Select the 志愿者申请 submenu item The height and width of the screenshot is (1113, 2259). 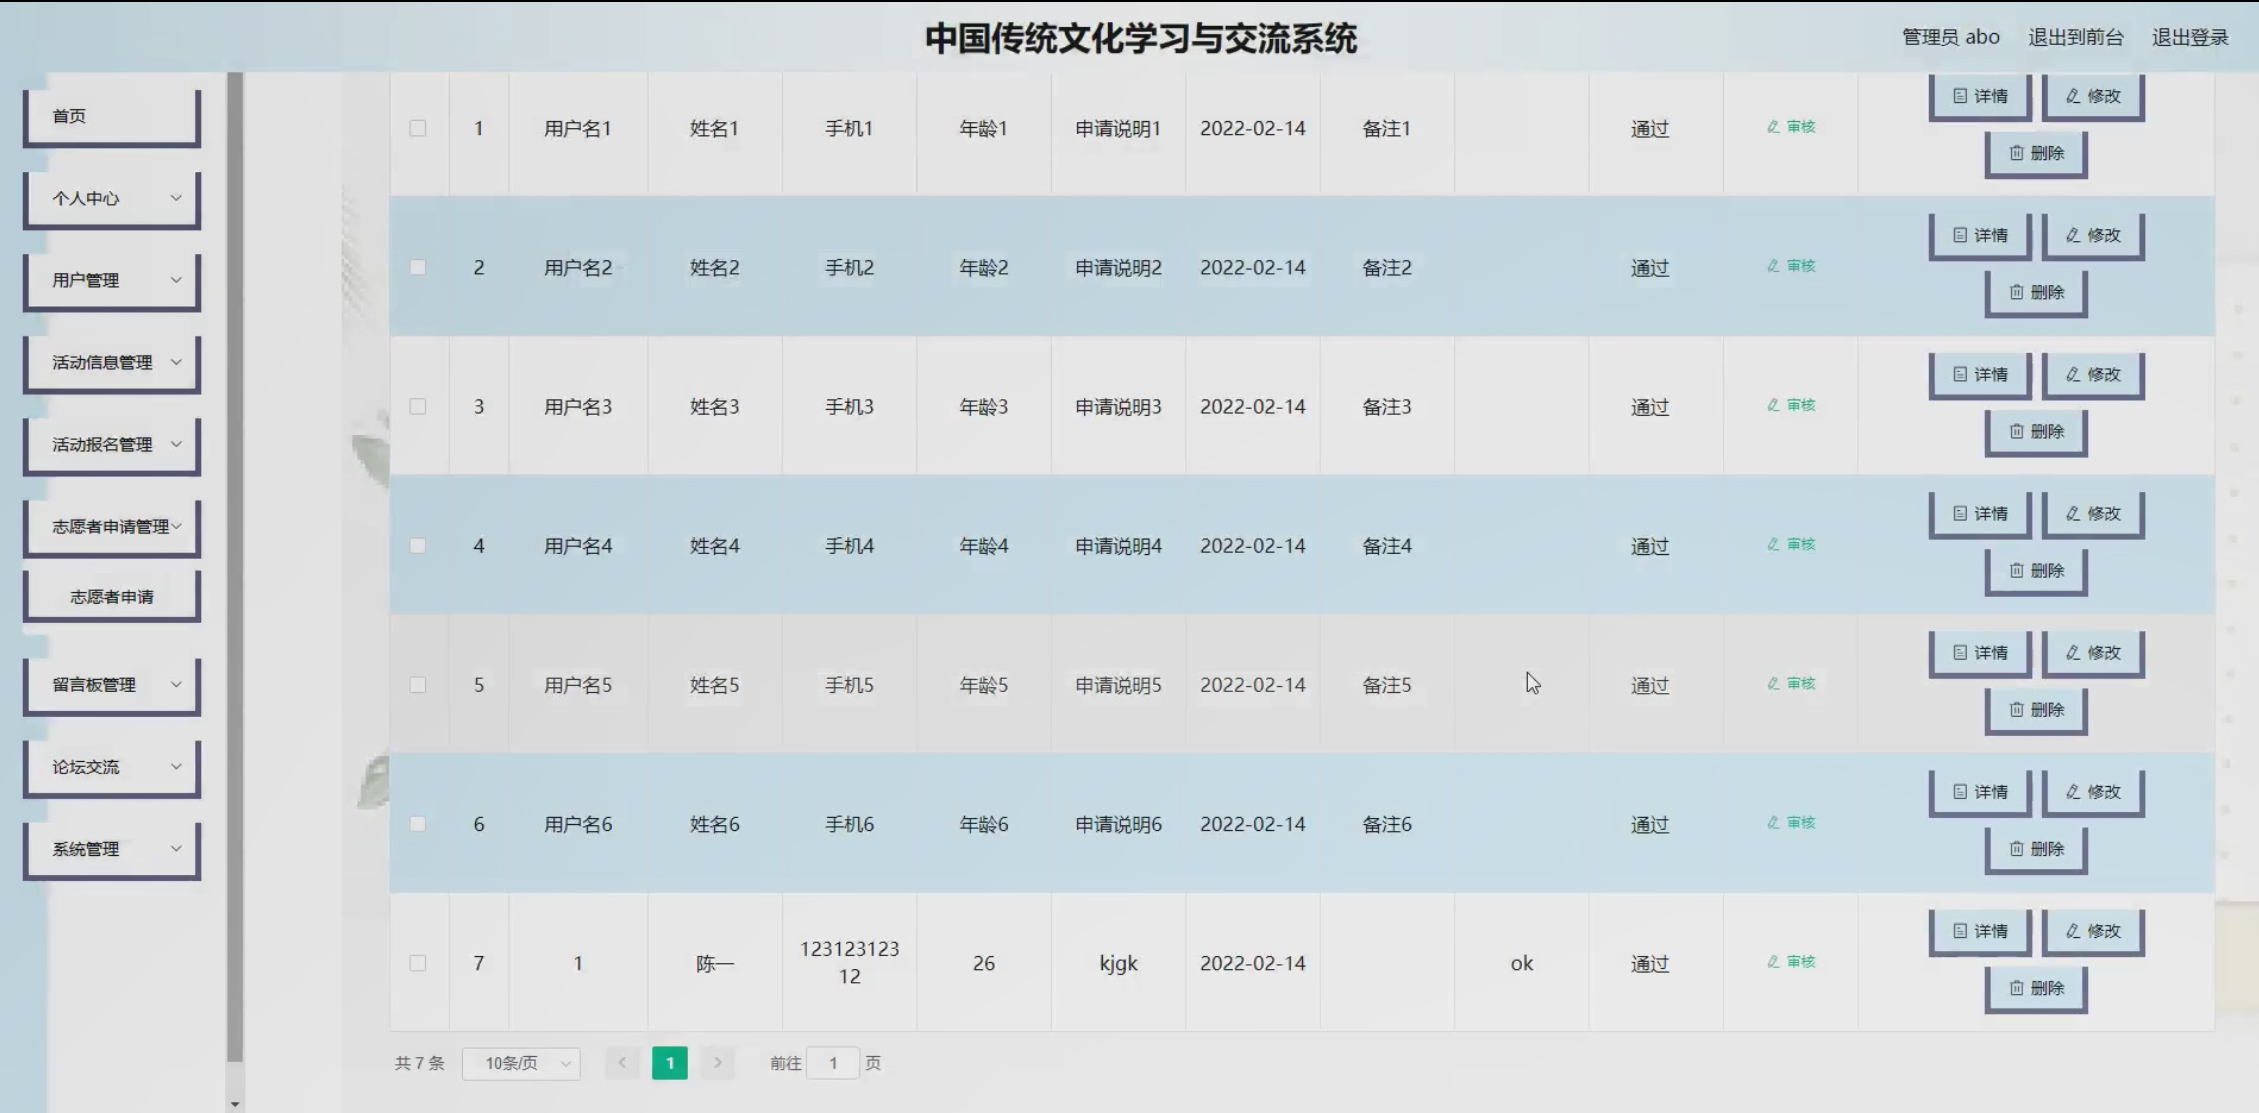pos(112,597)
